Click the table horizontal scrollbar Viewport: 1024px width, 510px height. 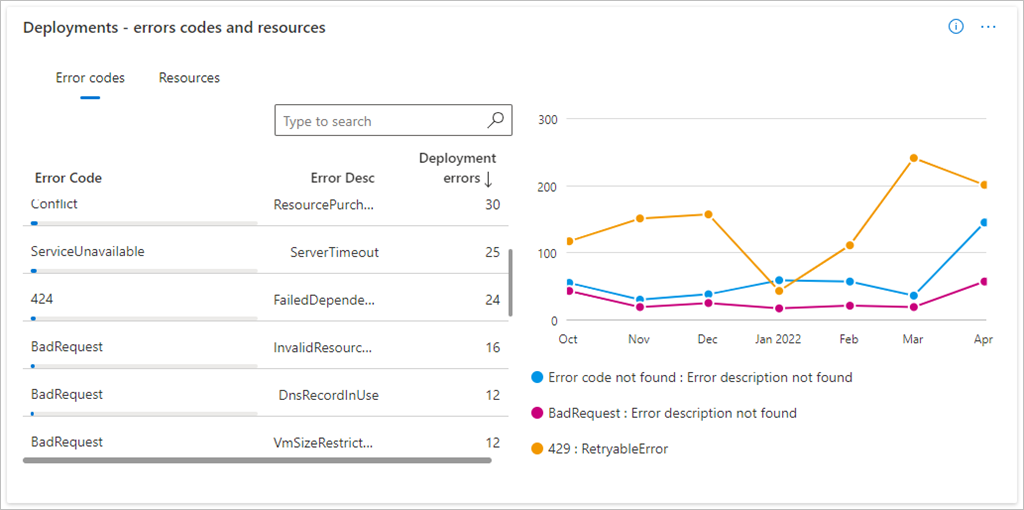click(257, 460)
